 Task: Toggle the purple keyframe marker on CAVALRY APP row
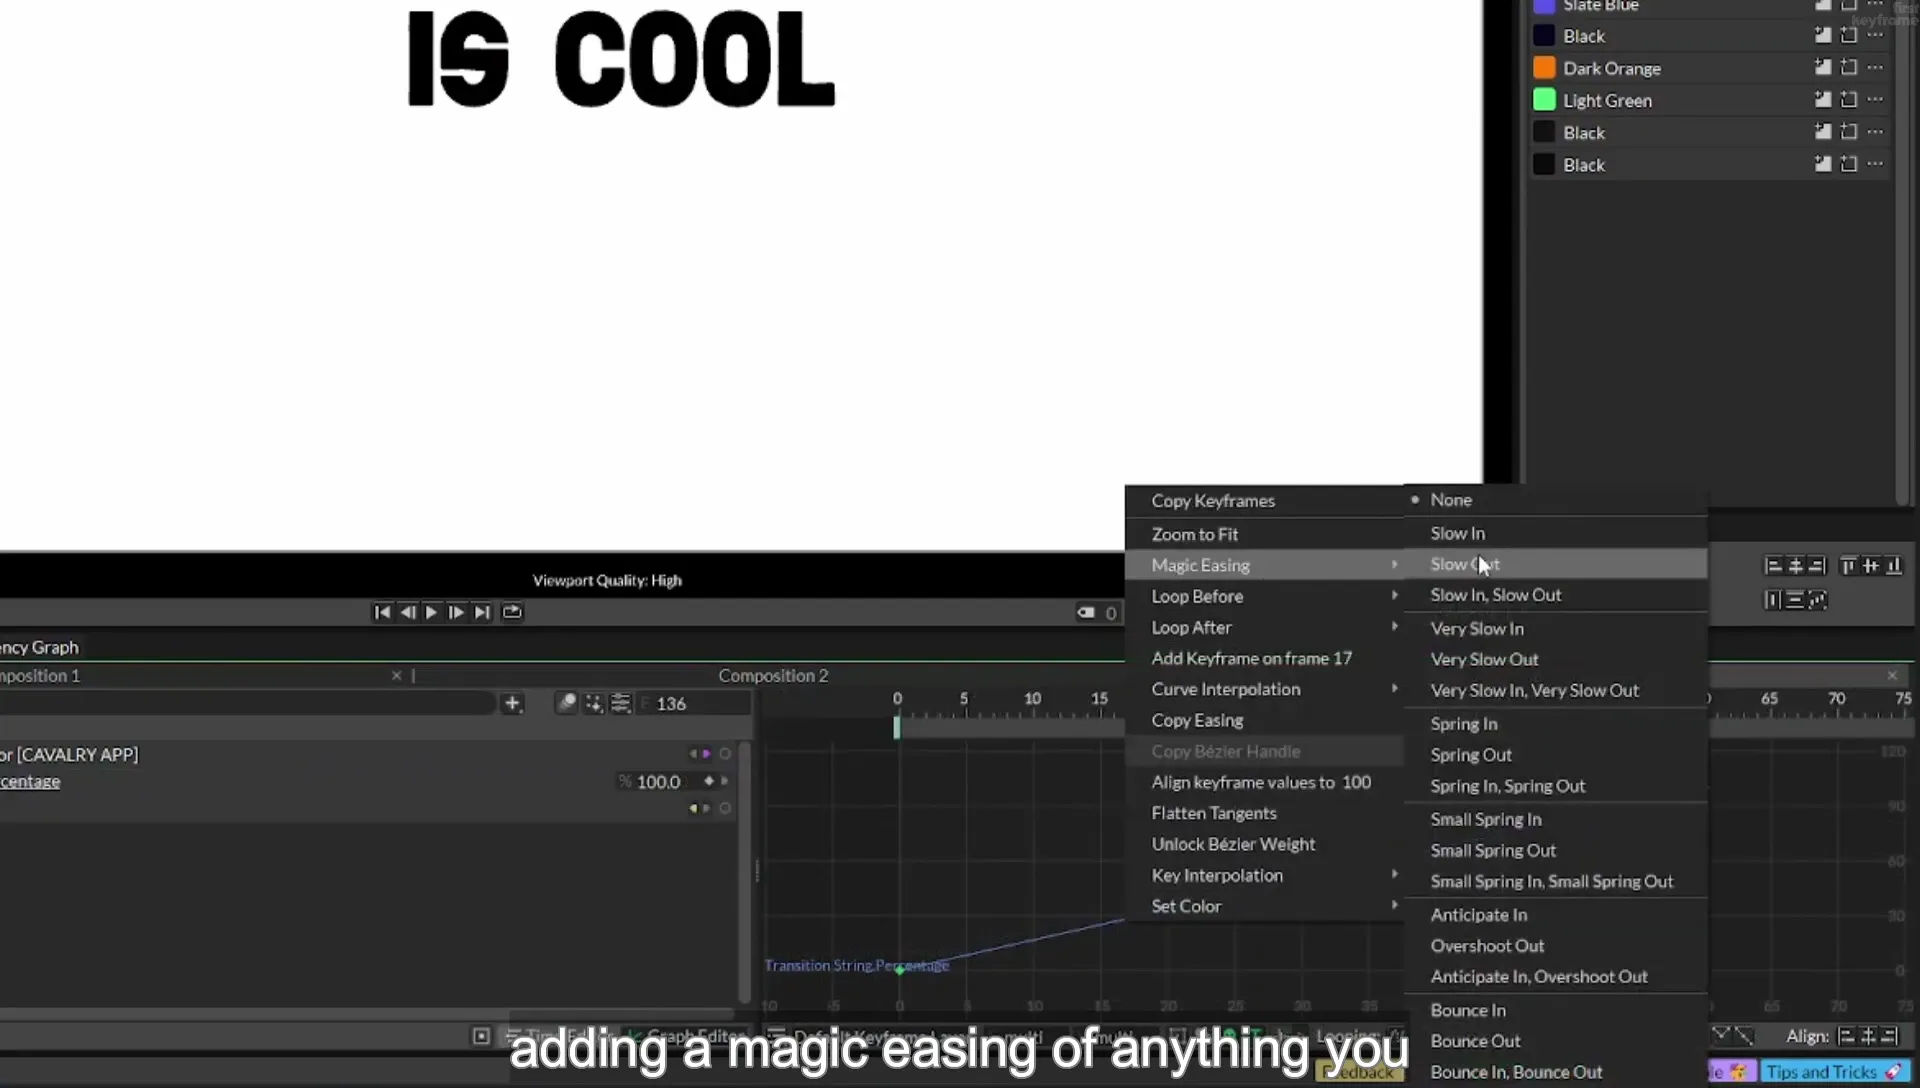[x=706, y=754]
